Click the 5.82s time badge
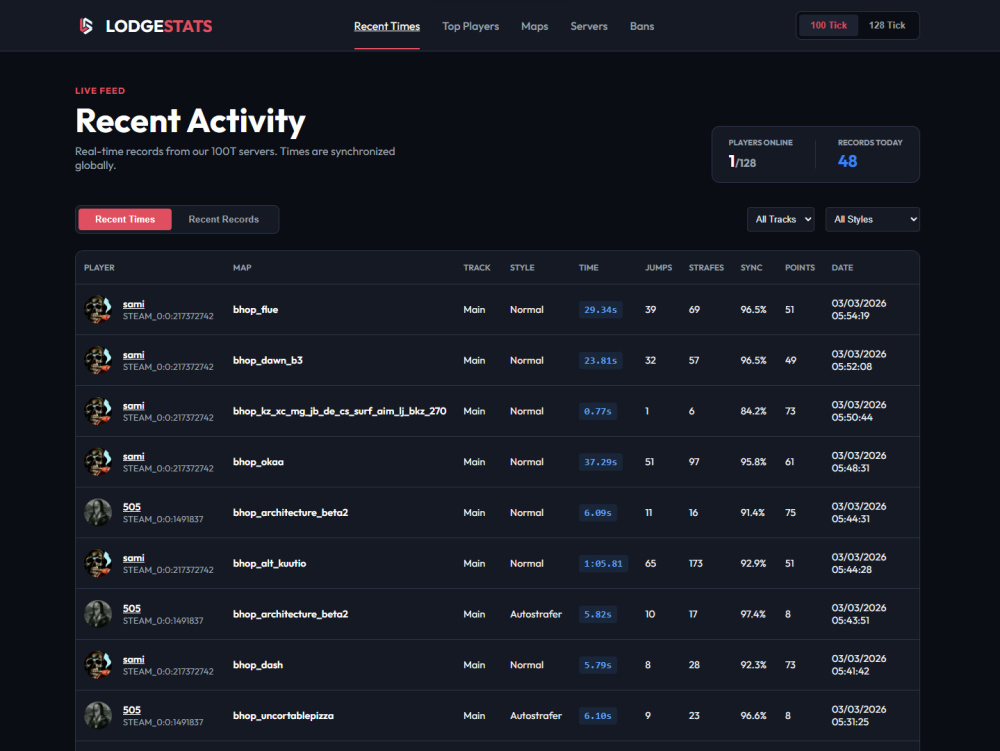The width and height of the screenshot is (1000, 751). coord(598,614)
